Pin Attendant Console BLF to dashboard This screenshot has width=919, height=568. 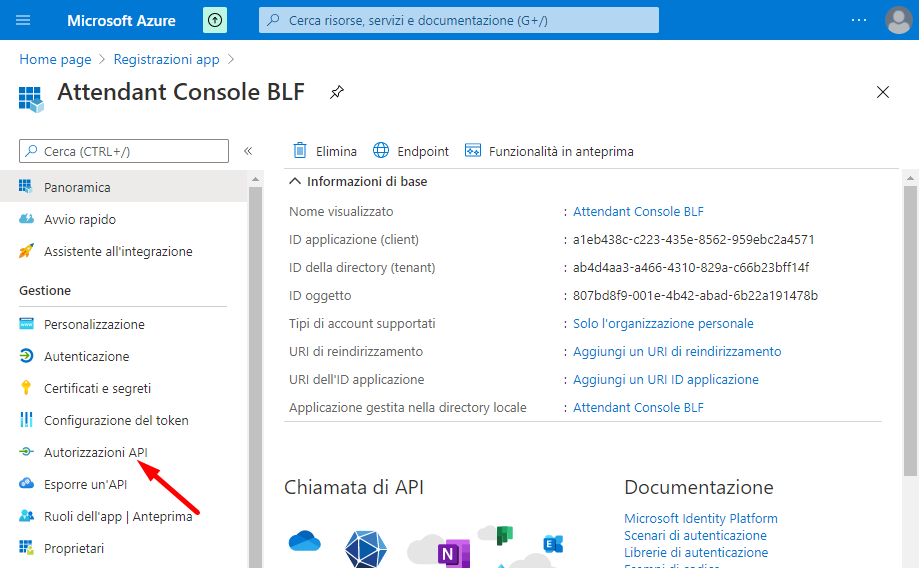point(336,92)
